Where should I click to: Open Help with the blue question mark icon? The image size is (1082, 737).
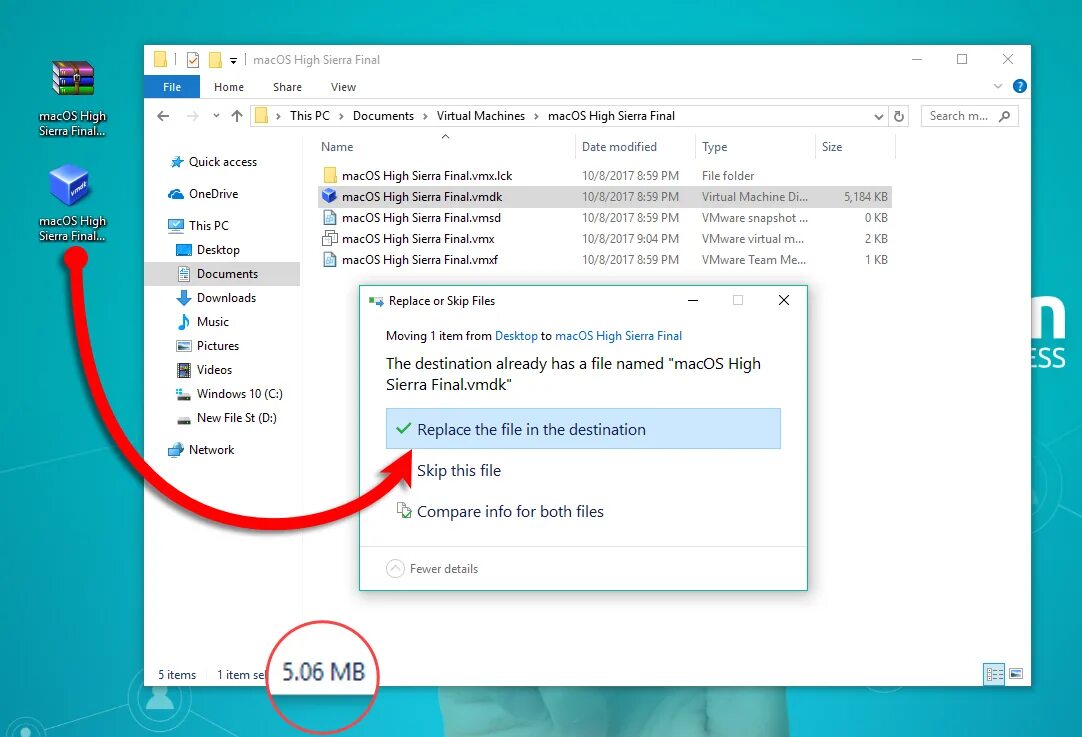pos(1019,86)
